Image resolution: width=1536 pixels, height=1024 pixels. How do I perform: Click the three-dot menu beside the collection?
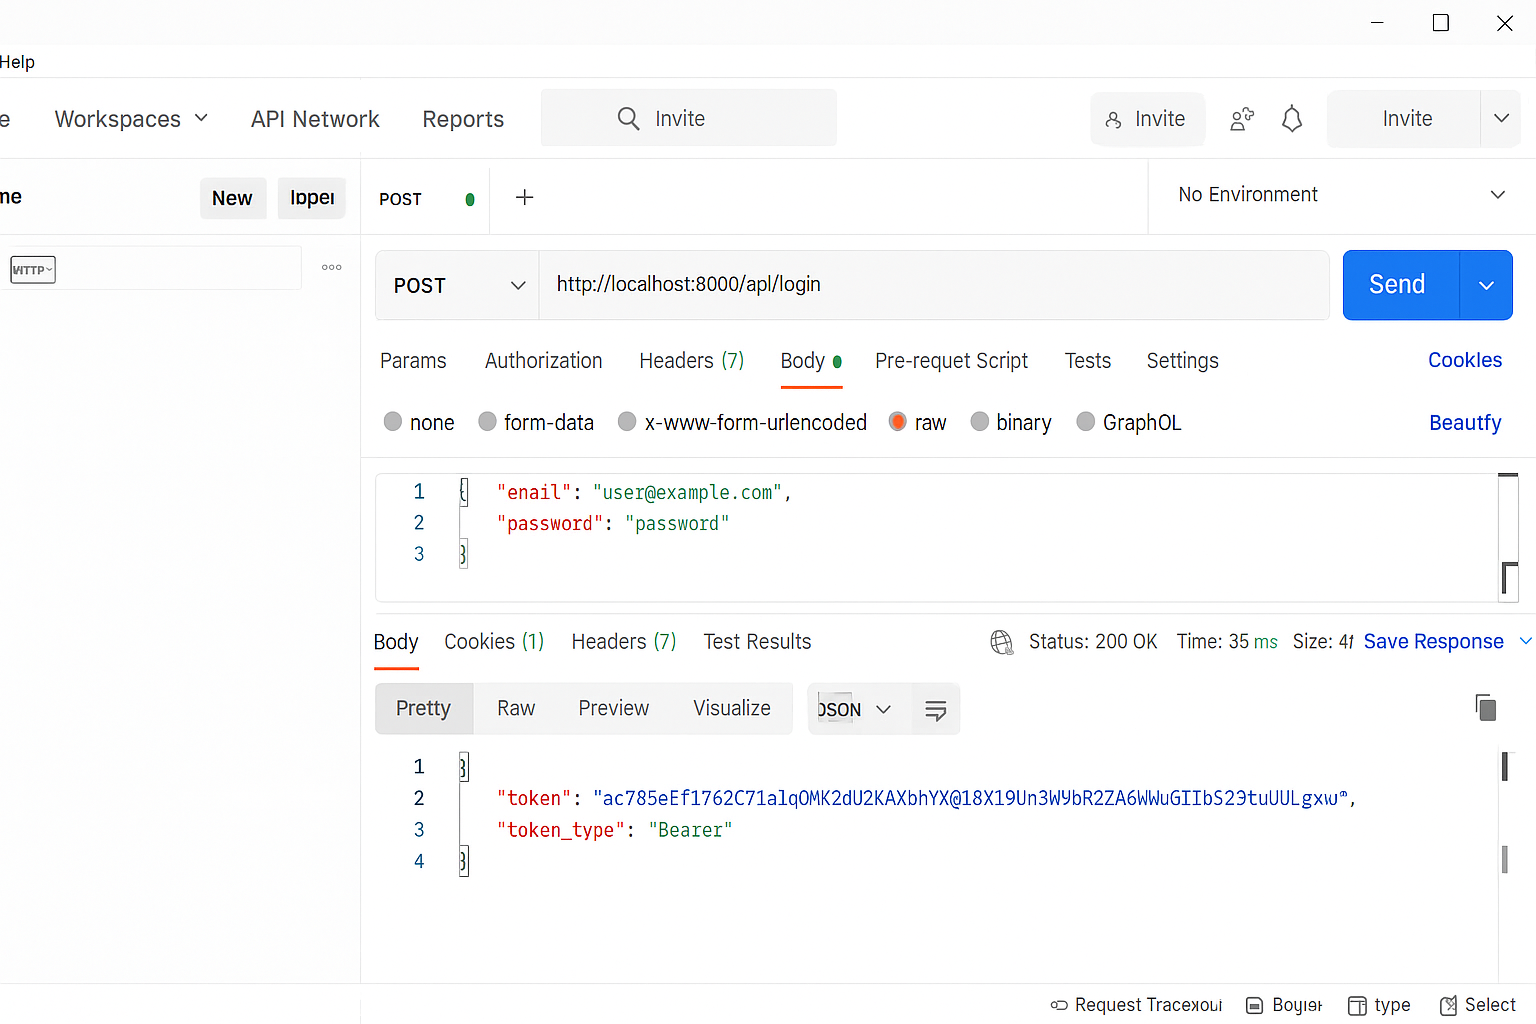[x=331, y=266]
